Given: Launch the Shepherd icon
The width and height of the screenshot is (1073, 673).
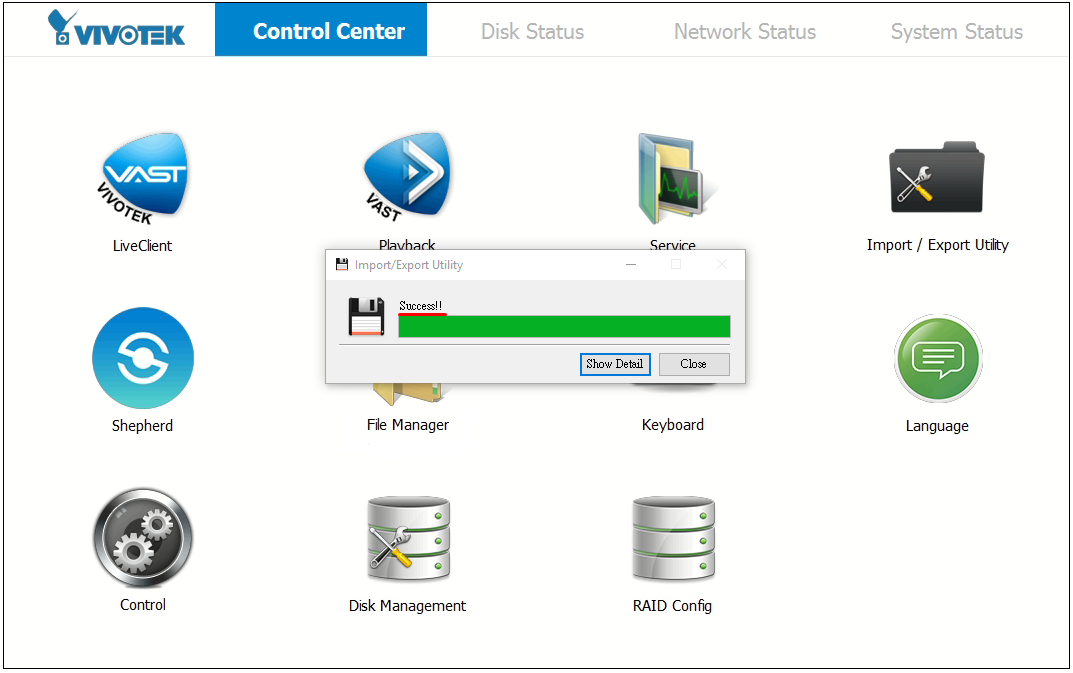Looking at the screenshot, I should tap(143, 358).
